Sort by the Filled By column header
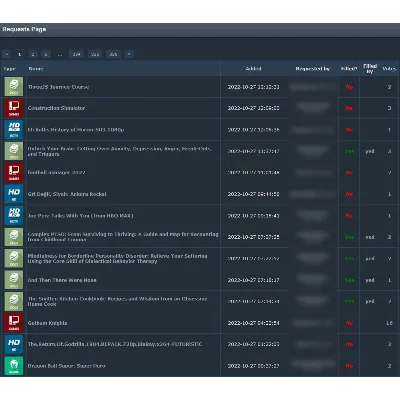The image size is (400, 400). (x=370, y=69)
